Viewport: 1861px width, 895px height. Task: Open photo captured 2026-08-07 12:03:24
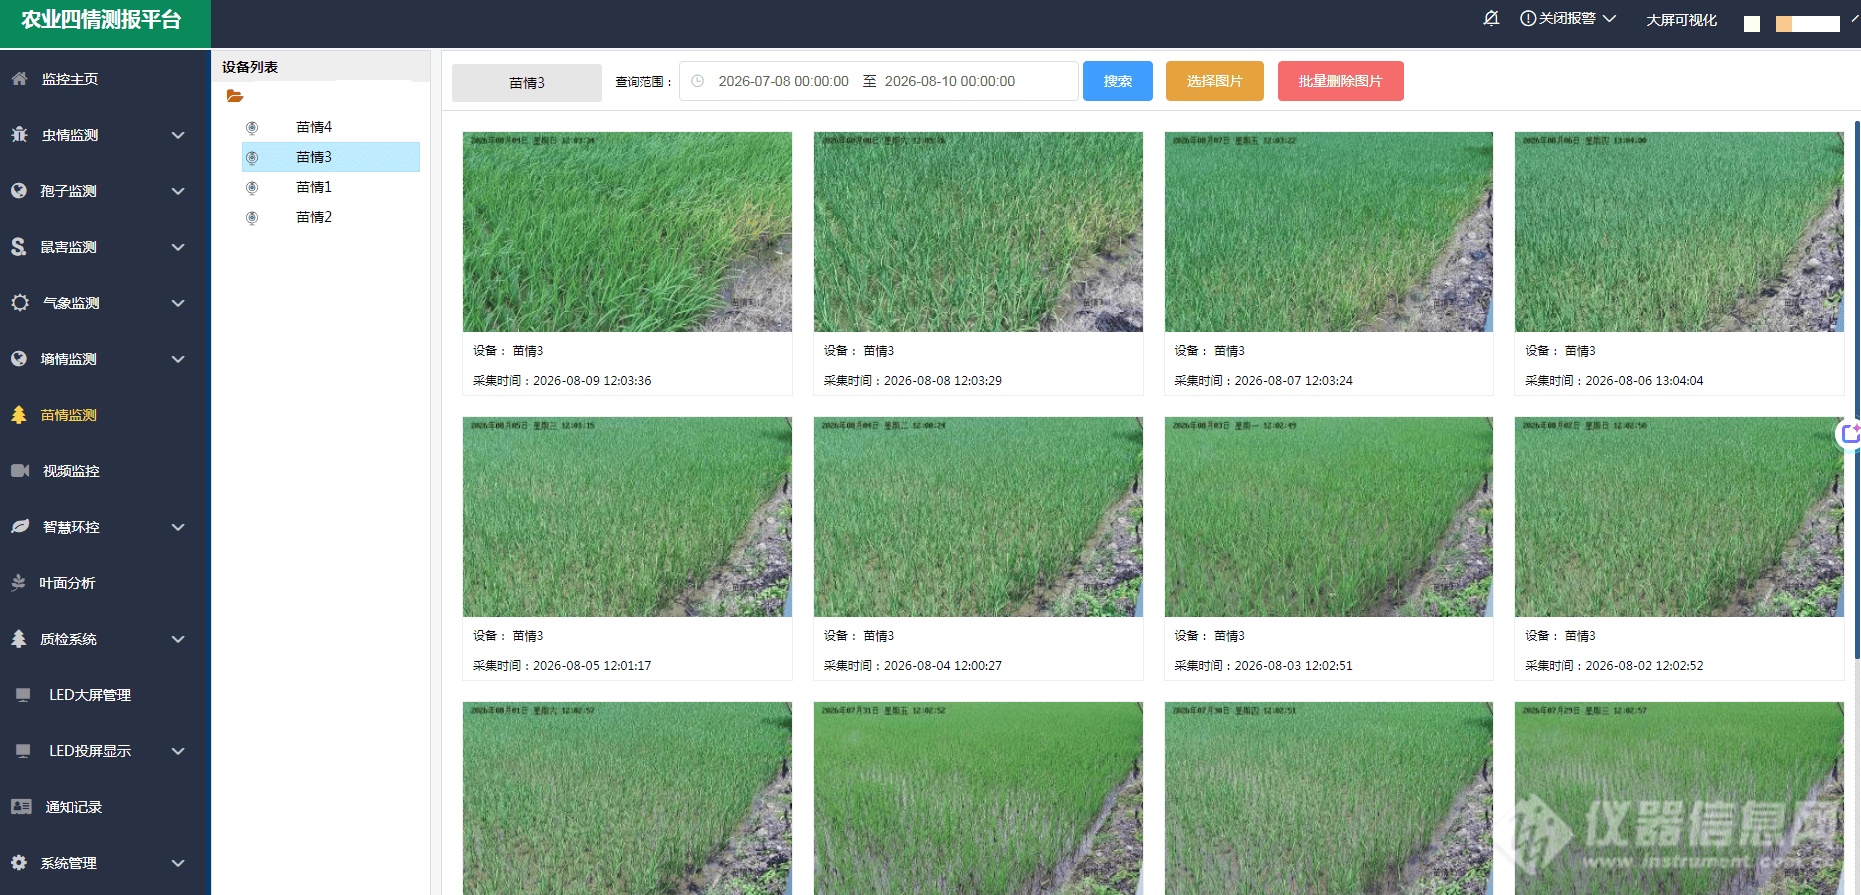tap(1329, 232)
